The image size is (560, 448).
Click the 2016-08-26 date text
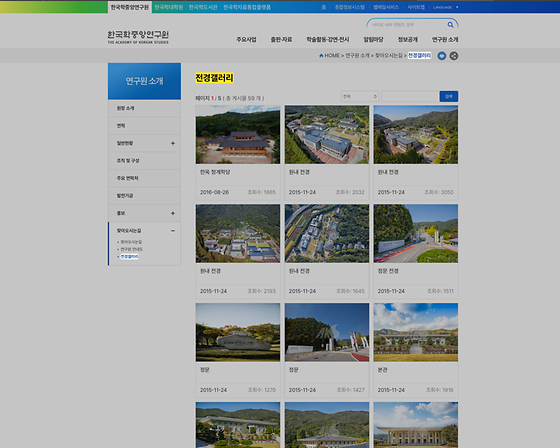pyautogui.click(x=214, y=192)
